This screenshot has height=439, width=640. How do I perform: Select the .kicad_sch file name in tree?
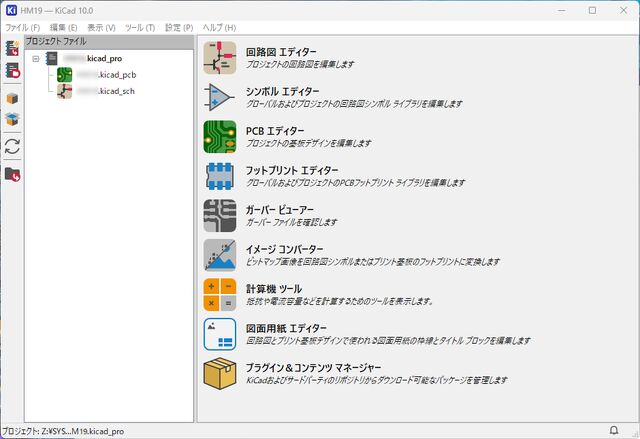tap(106, 91)
